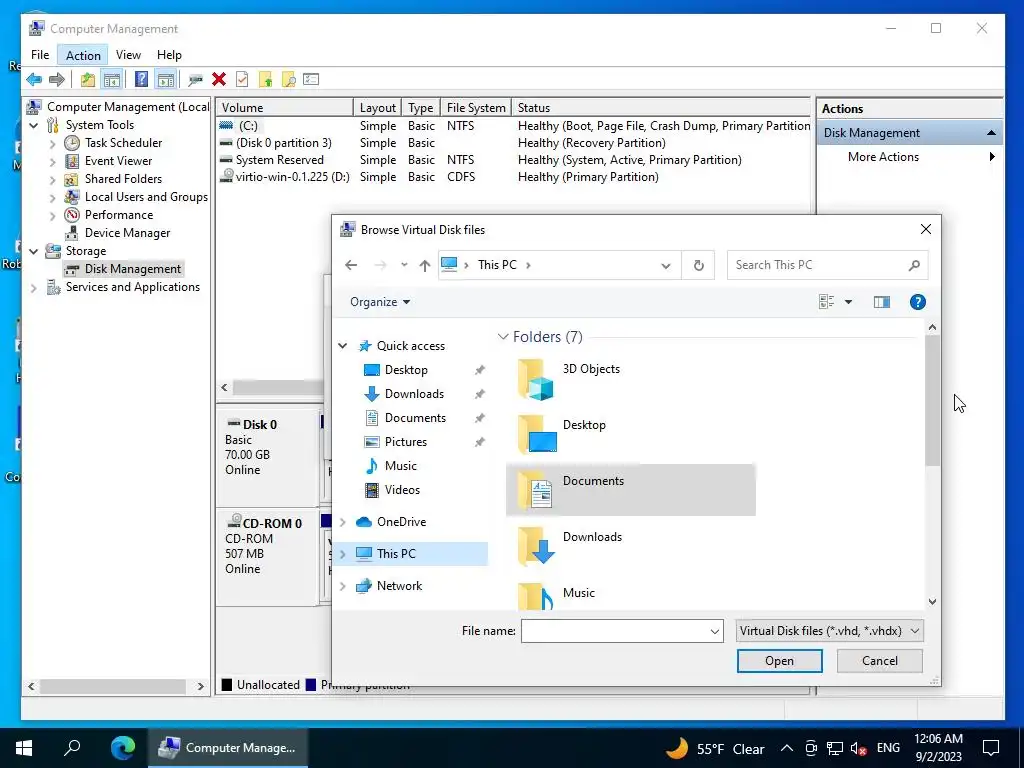1024x768 pixels.
Task: Click the checklist settings toolbar icon
Action: pos(312,80)
